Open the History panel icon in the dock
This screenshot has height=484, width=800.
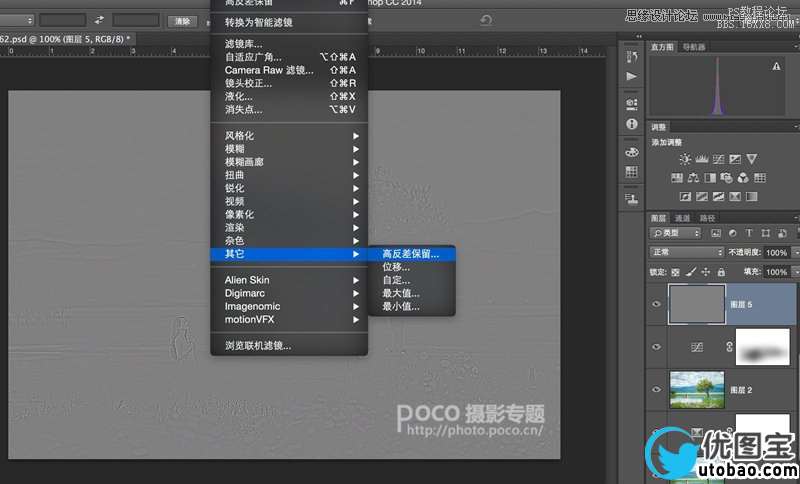(631, 57)
